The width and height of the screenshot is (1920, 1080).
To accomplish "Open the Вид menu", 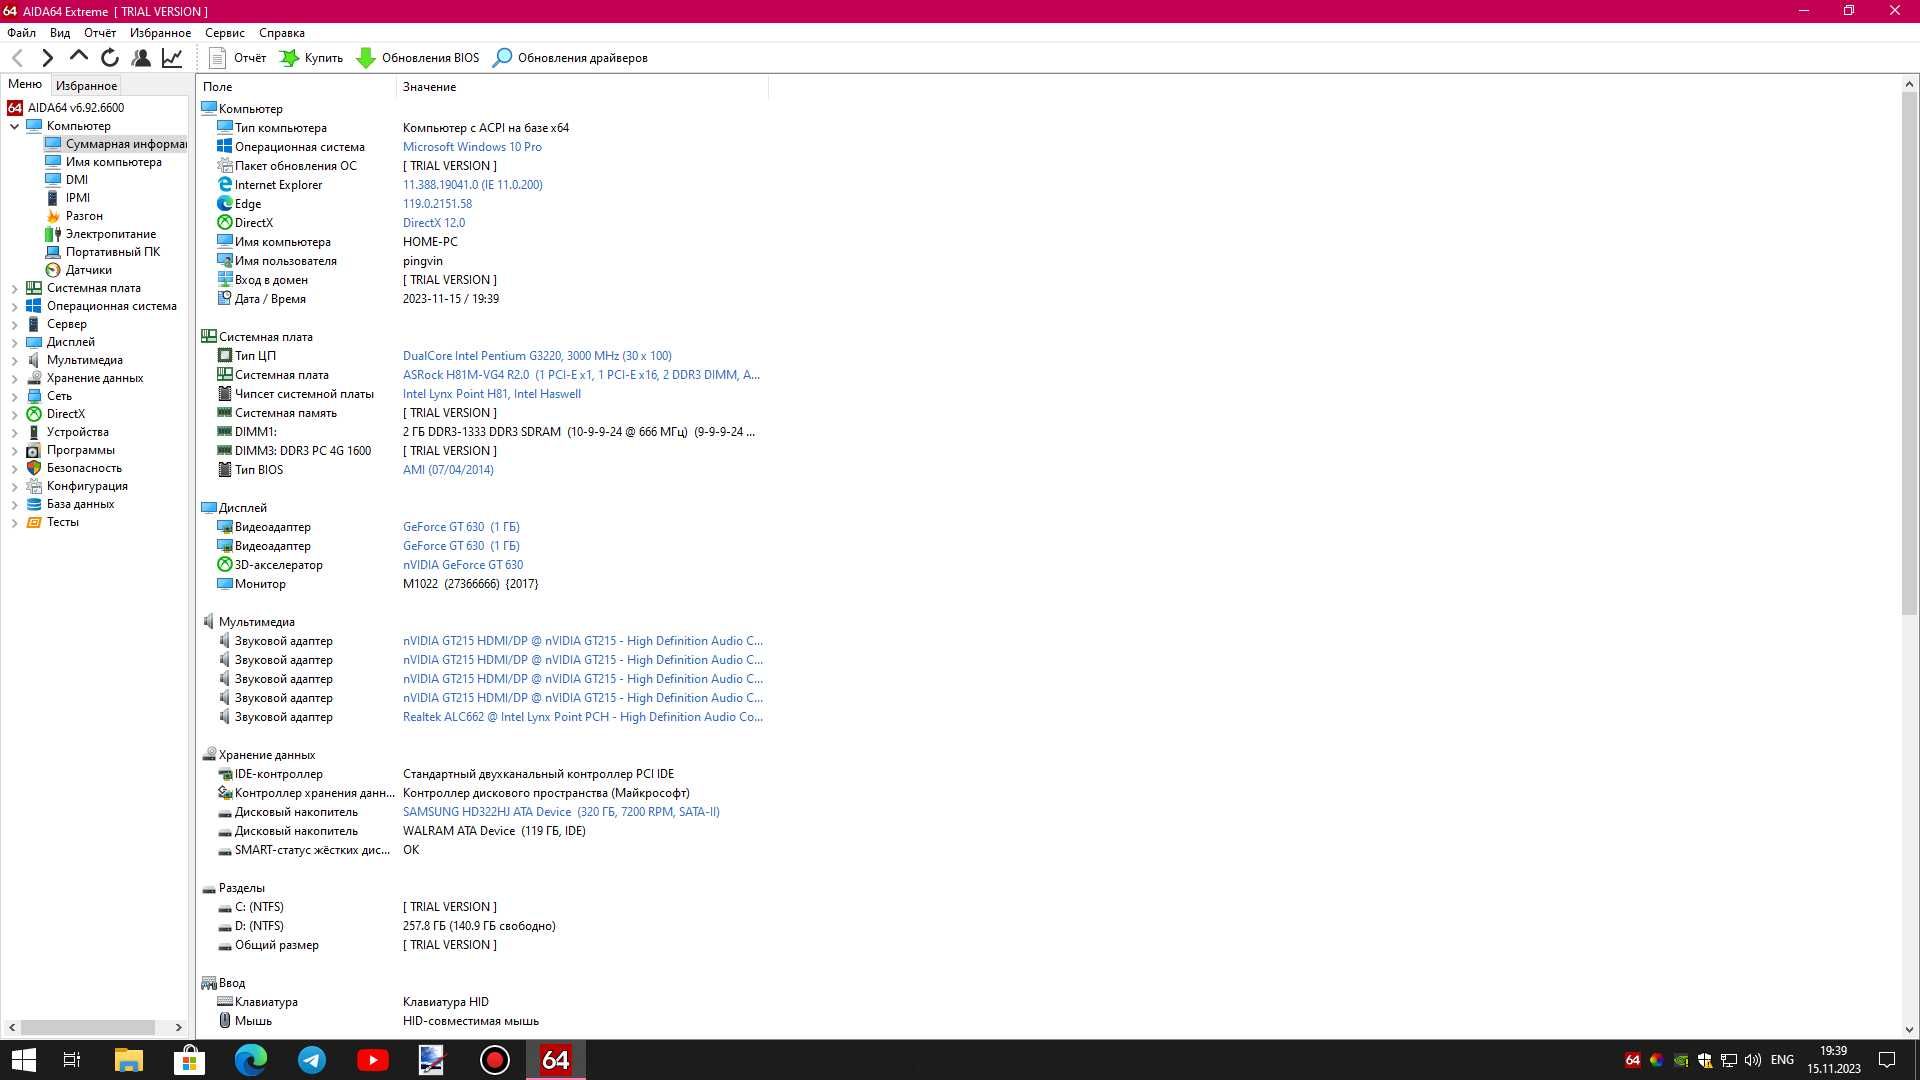I will click(x=60, y=33).
